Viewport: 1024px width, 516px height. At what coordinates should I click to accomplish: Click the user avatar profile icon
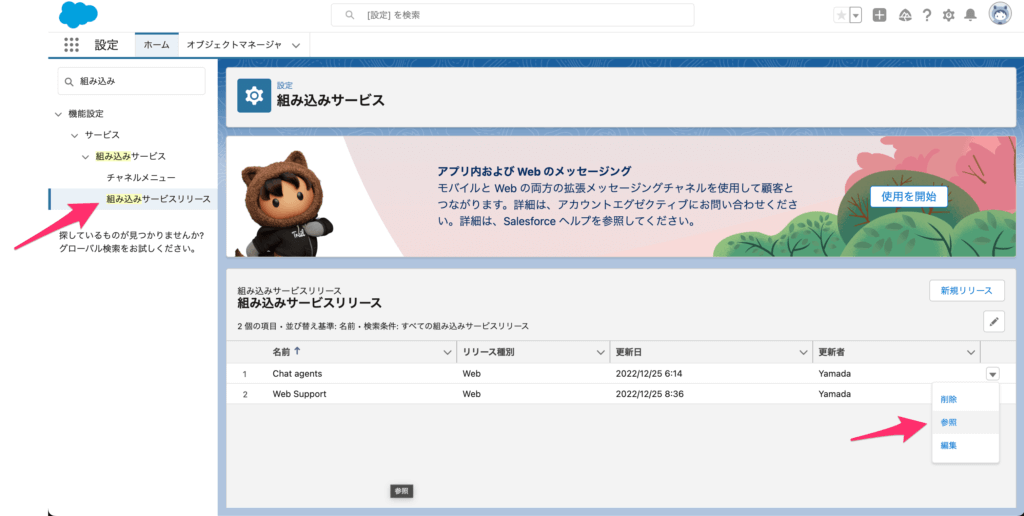(x=999, y=14)
